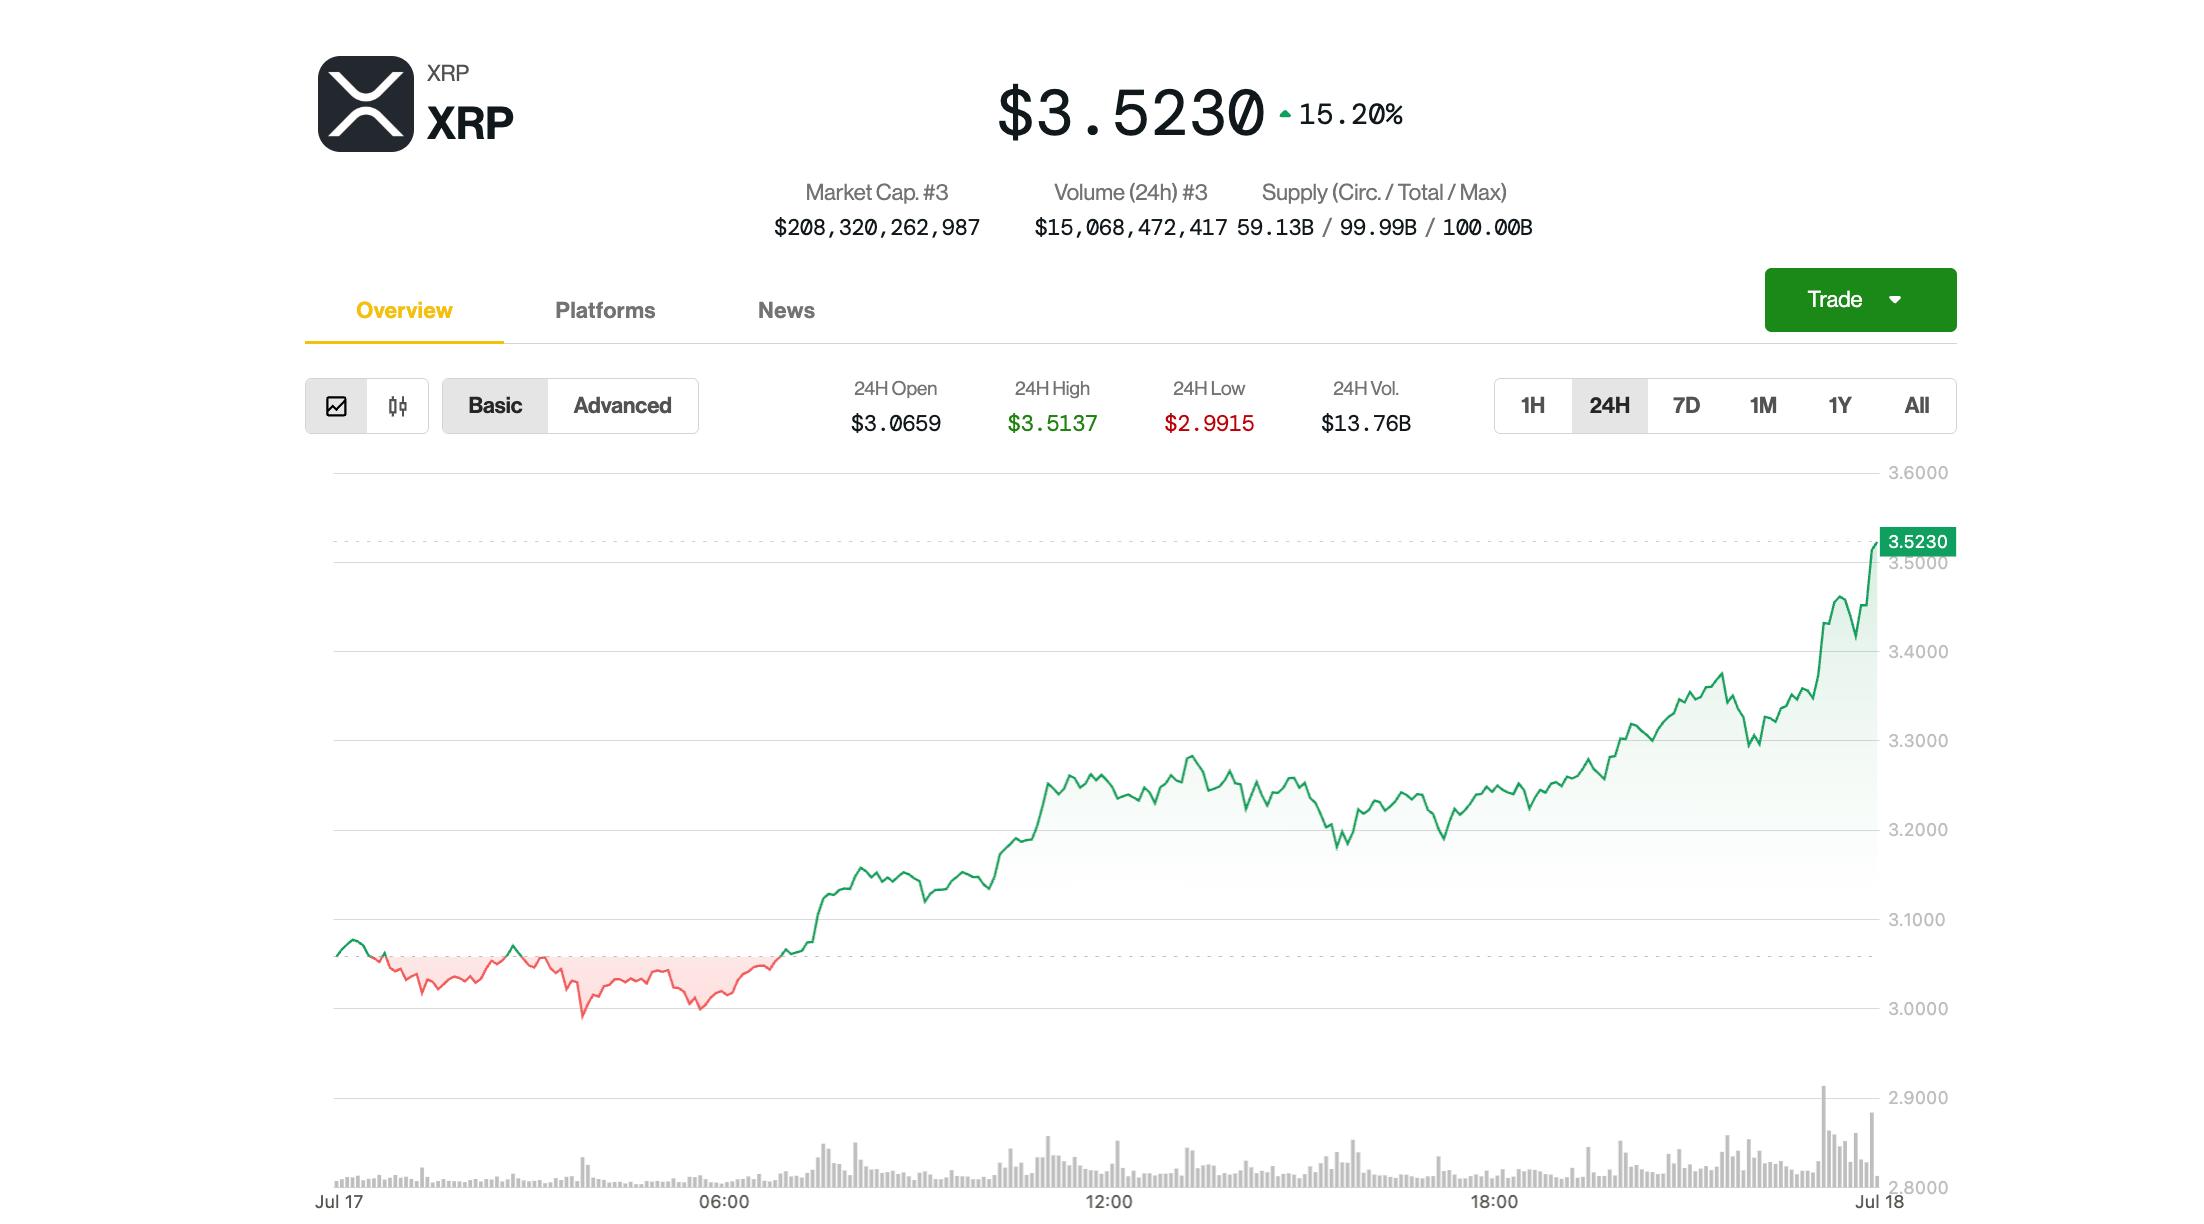Open the Trade dropdown
Image resolution: width=2204 pixels, height=1224 pixels.
click(x=1858, y=299)
